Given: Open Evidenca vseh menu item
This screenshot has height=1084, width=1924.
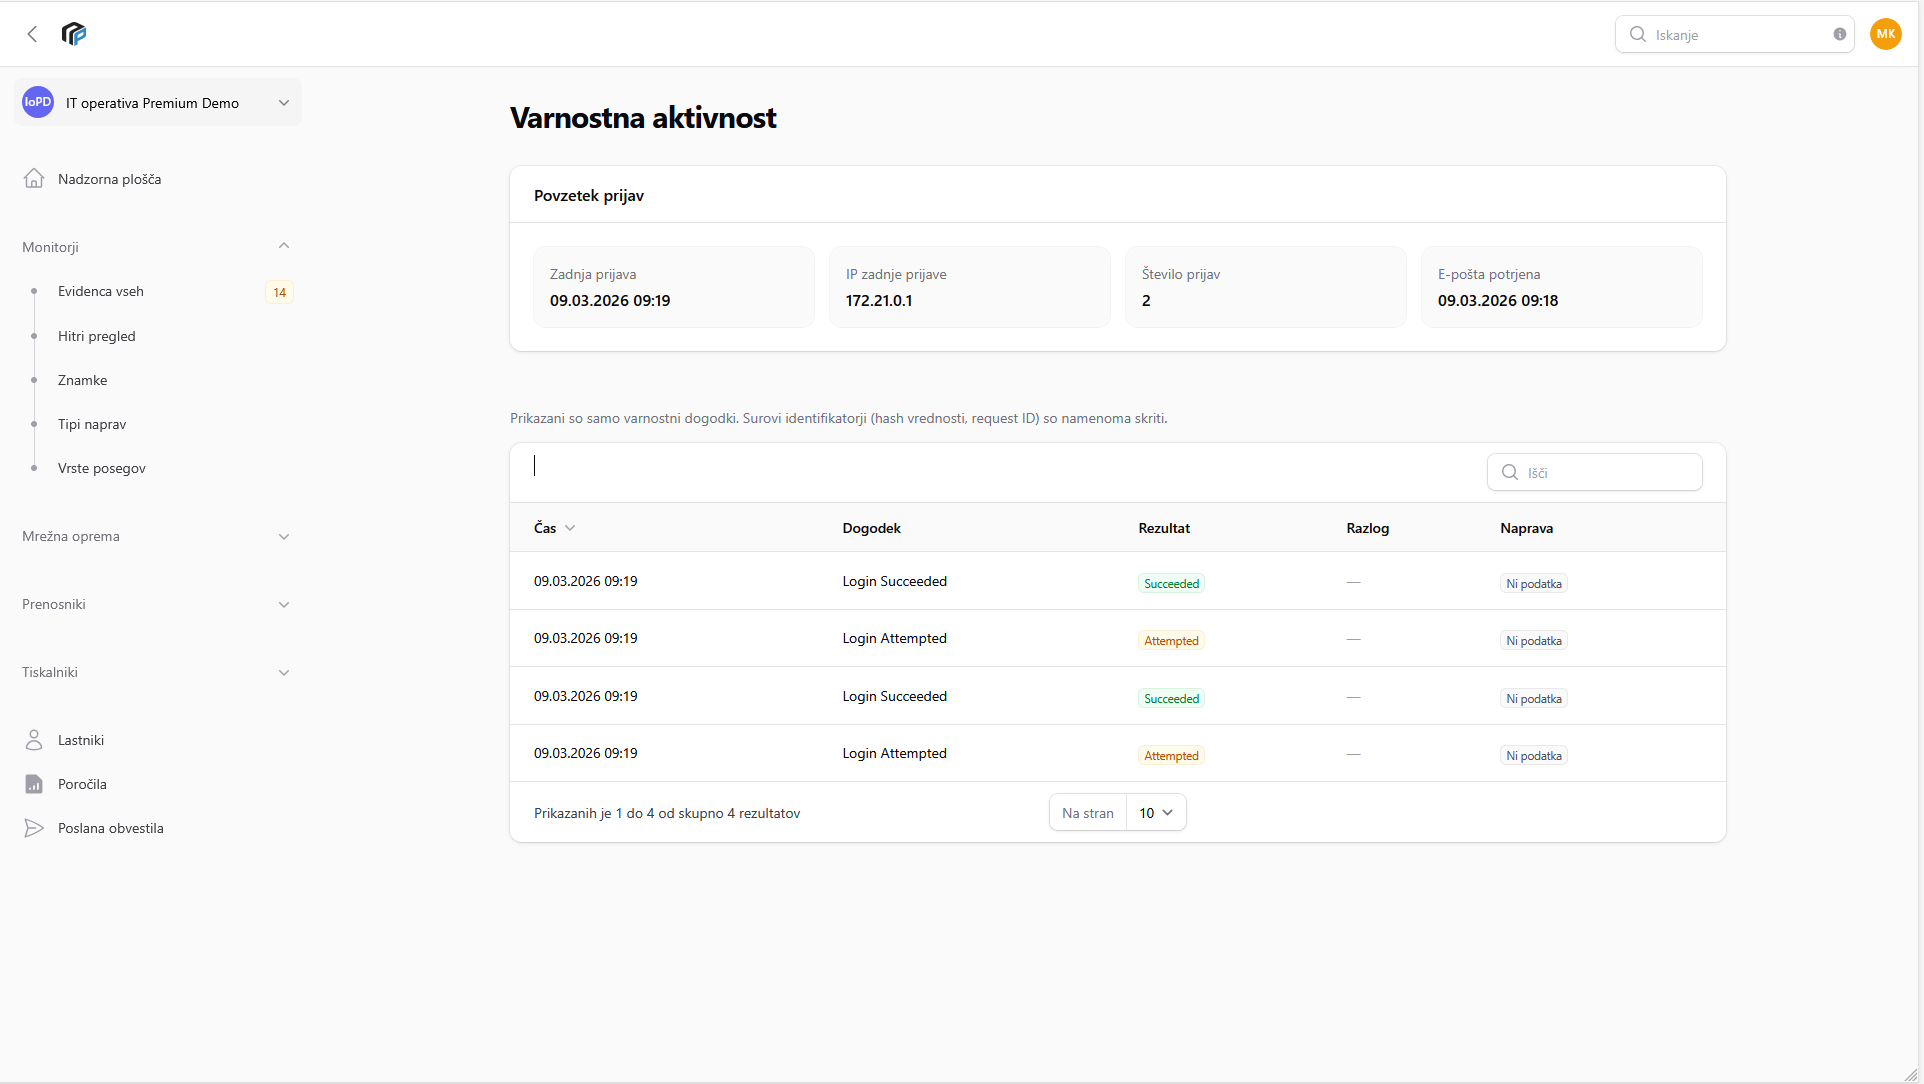Looking at the screenshot, I should coord(101,292).
